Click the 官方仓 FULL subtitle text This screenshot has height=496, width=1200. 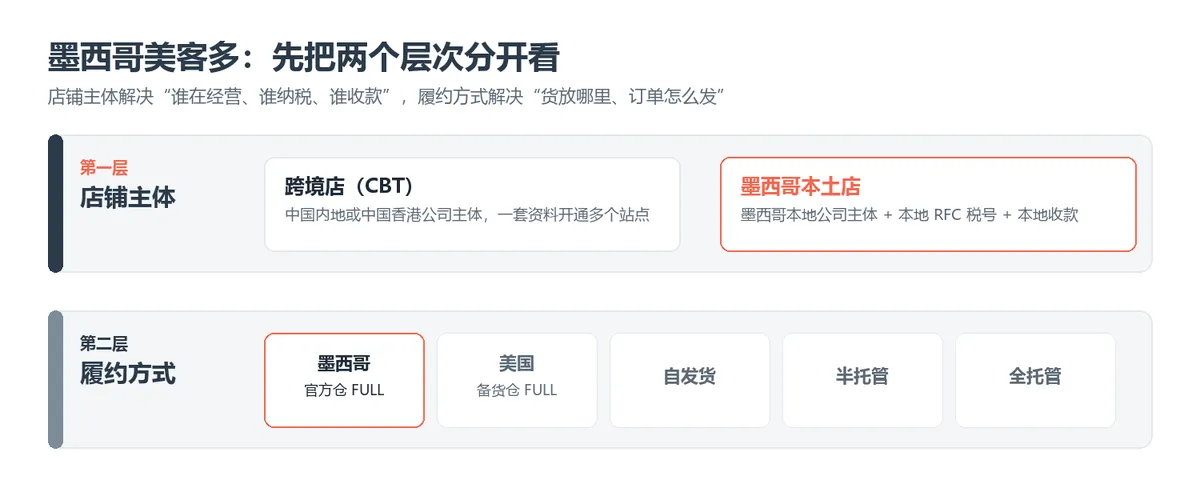(x=344, y=390)
